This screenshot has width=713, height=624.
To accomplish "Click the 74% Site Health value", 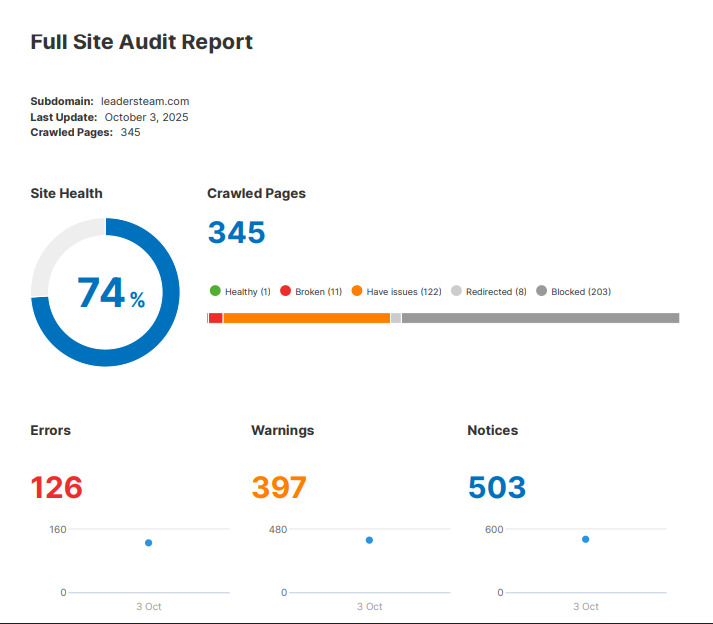I will 111,293.
